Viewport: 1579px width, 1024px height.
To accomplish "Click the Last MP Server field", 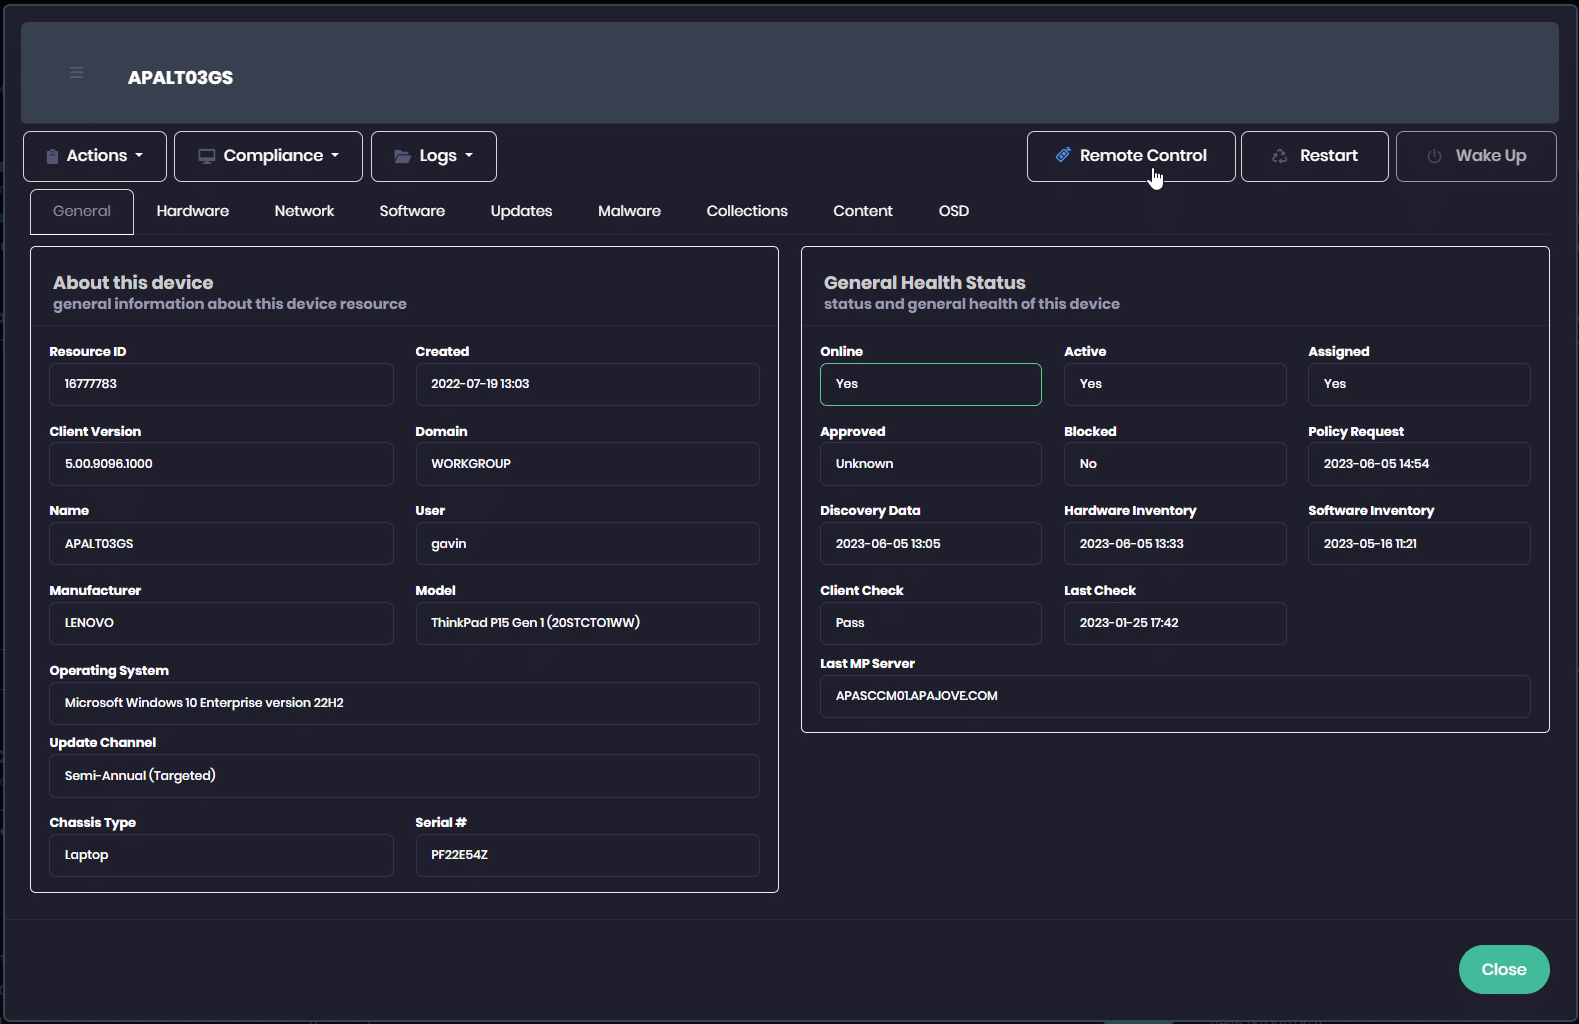I will (x=1174, y=696).
